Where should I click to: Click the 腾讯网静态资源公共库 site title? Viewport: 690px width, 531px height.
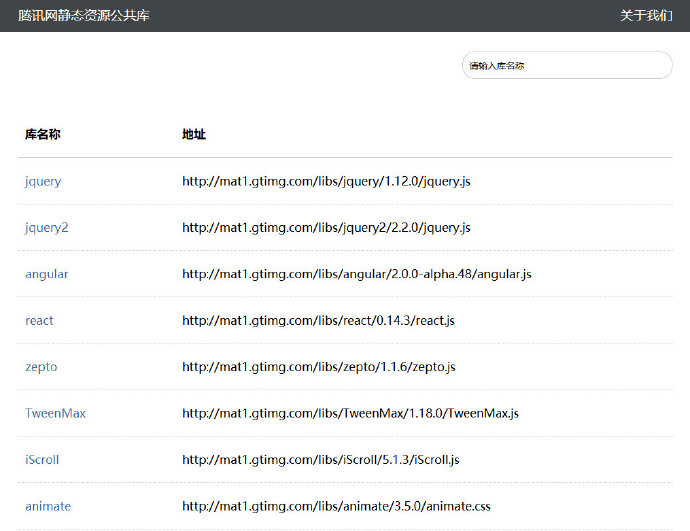[84, 15]
